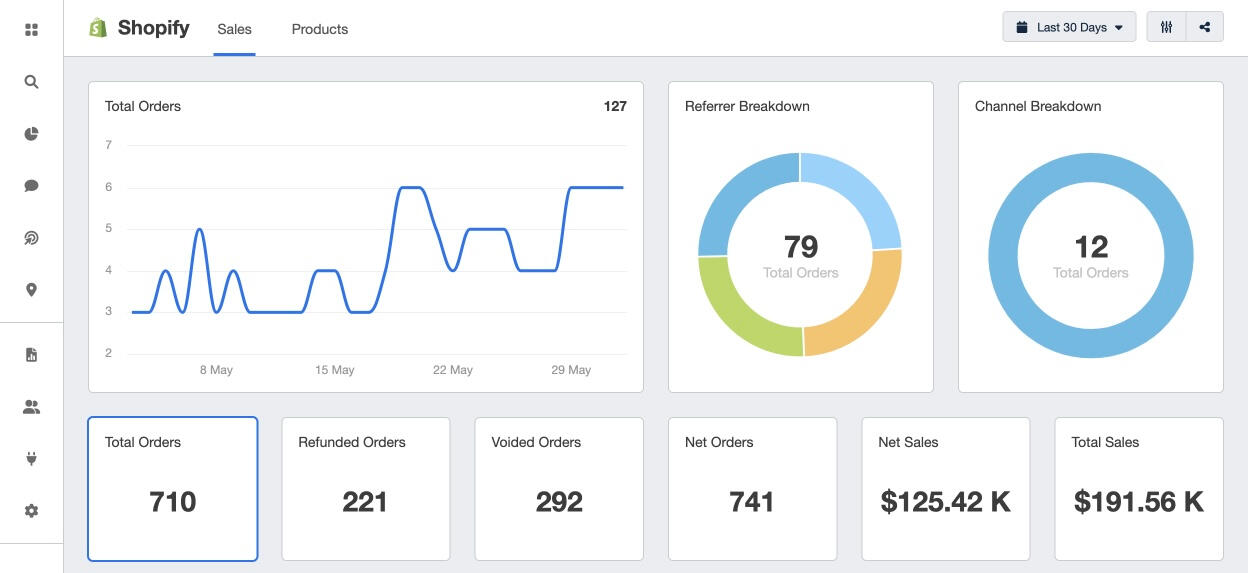
Task: Switch to the Products tab
Action: click(x=320, y=29)
